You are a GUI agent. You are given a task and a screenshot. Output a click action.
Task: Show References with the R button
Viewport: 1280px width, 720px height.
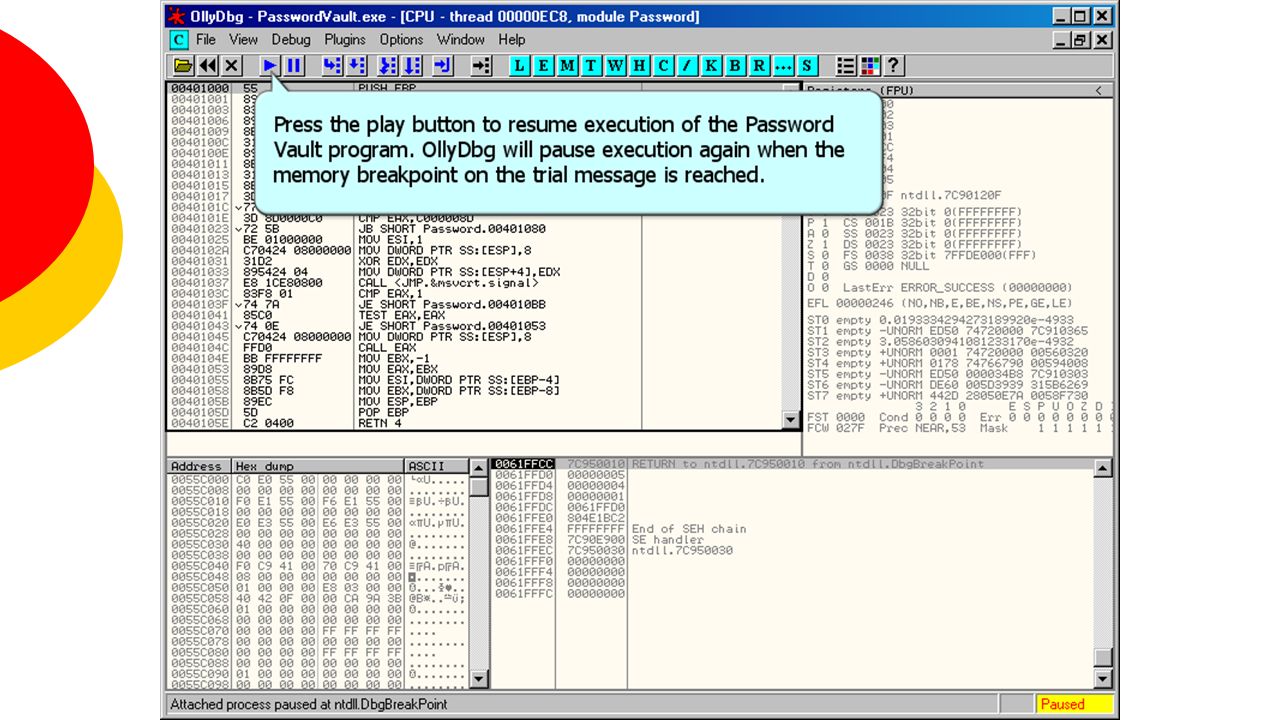click(760, 66)
